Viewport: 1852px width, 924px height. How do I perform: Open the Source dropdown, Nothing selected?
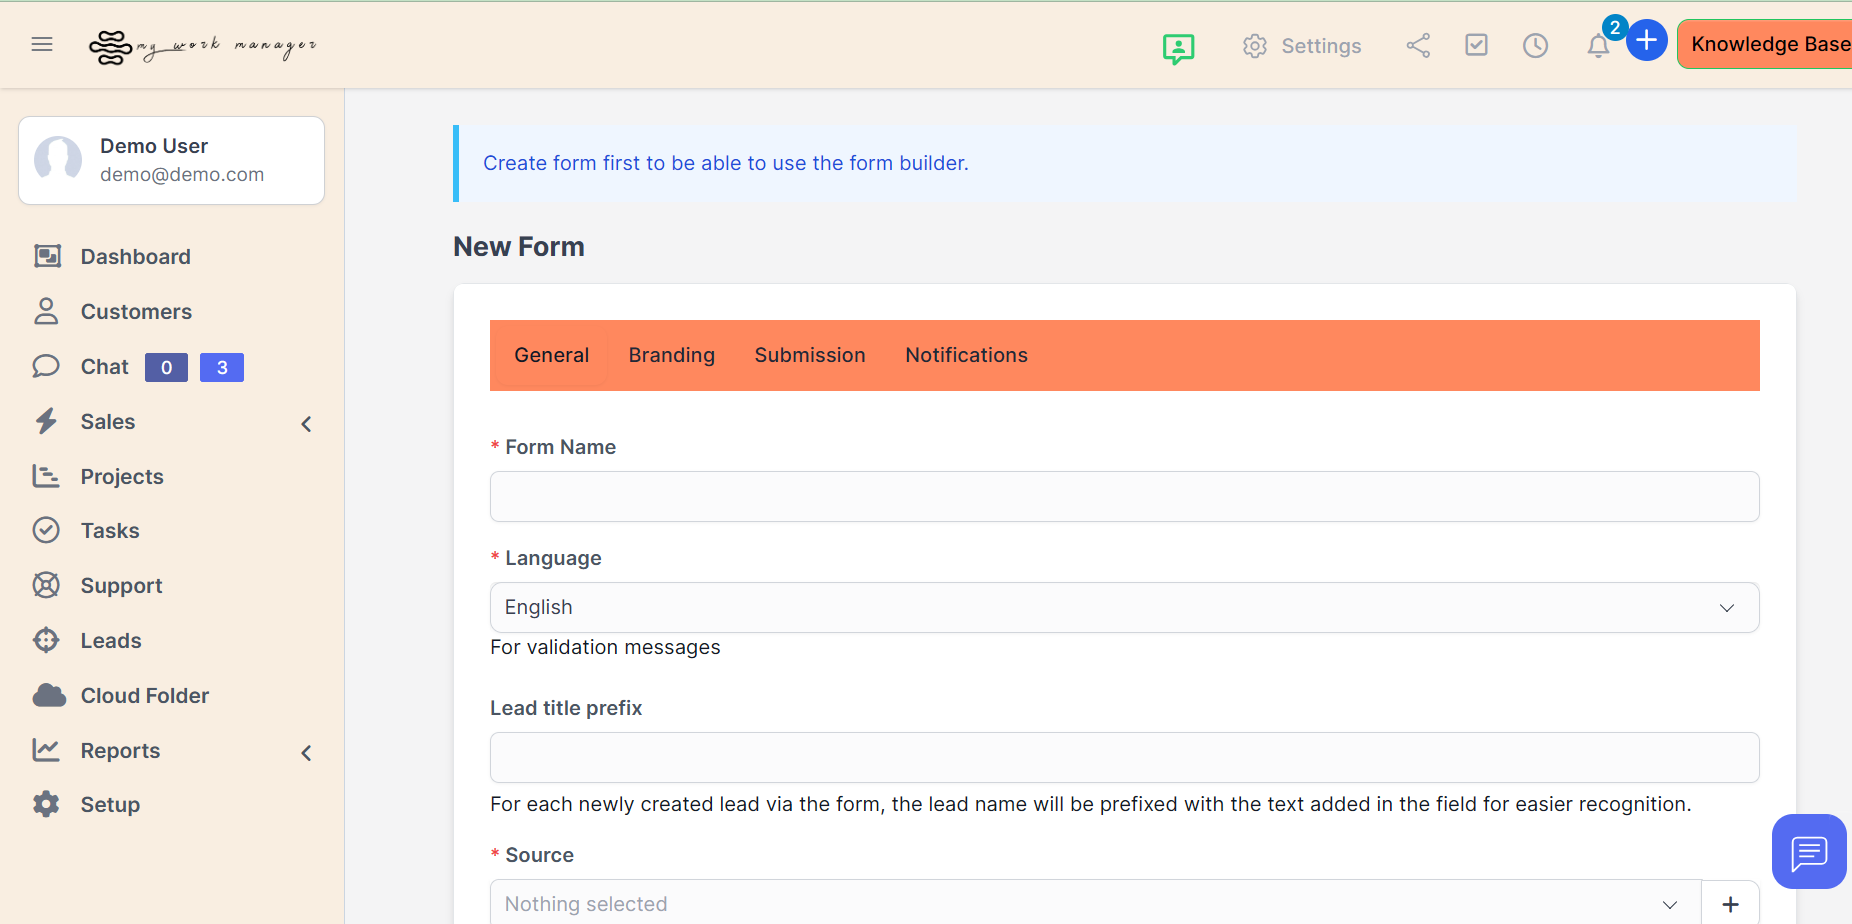[1095, 903]
